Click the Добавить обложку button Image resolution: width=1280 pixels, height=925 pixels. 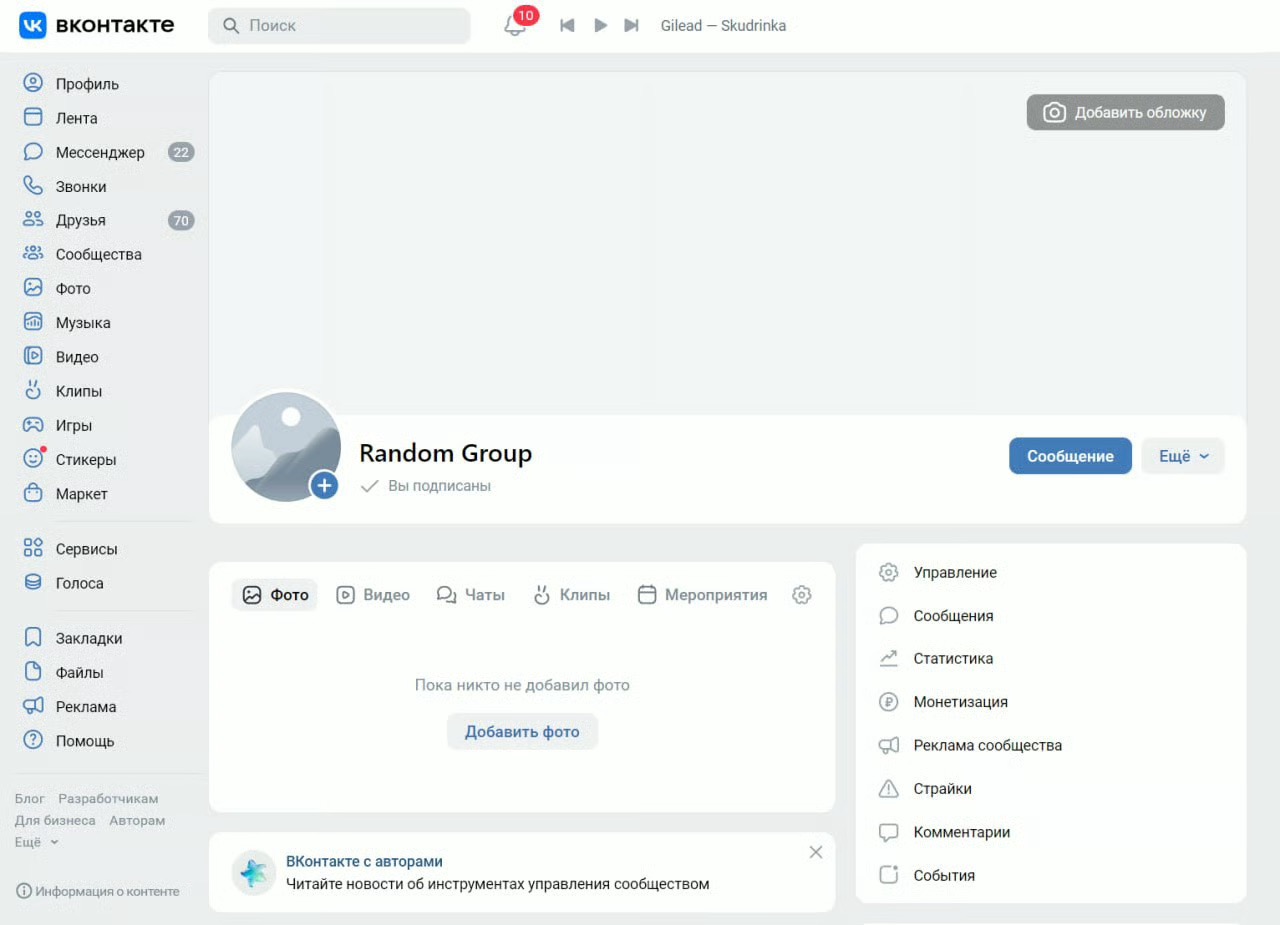pyautogui.click(x=1126, y=113)
